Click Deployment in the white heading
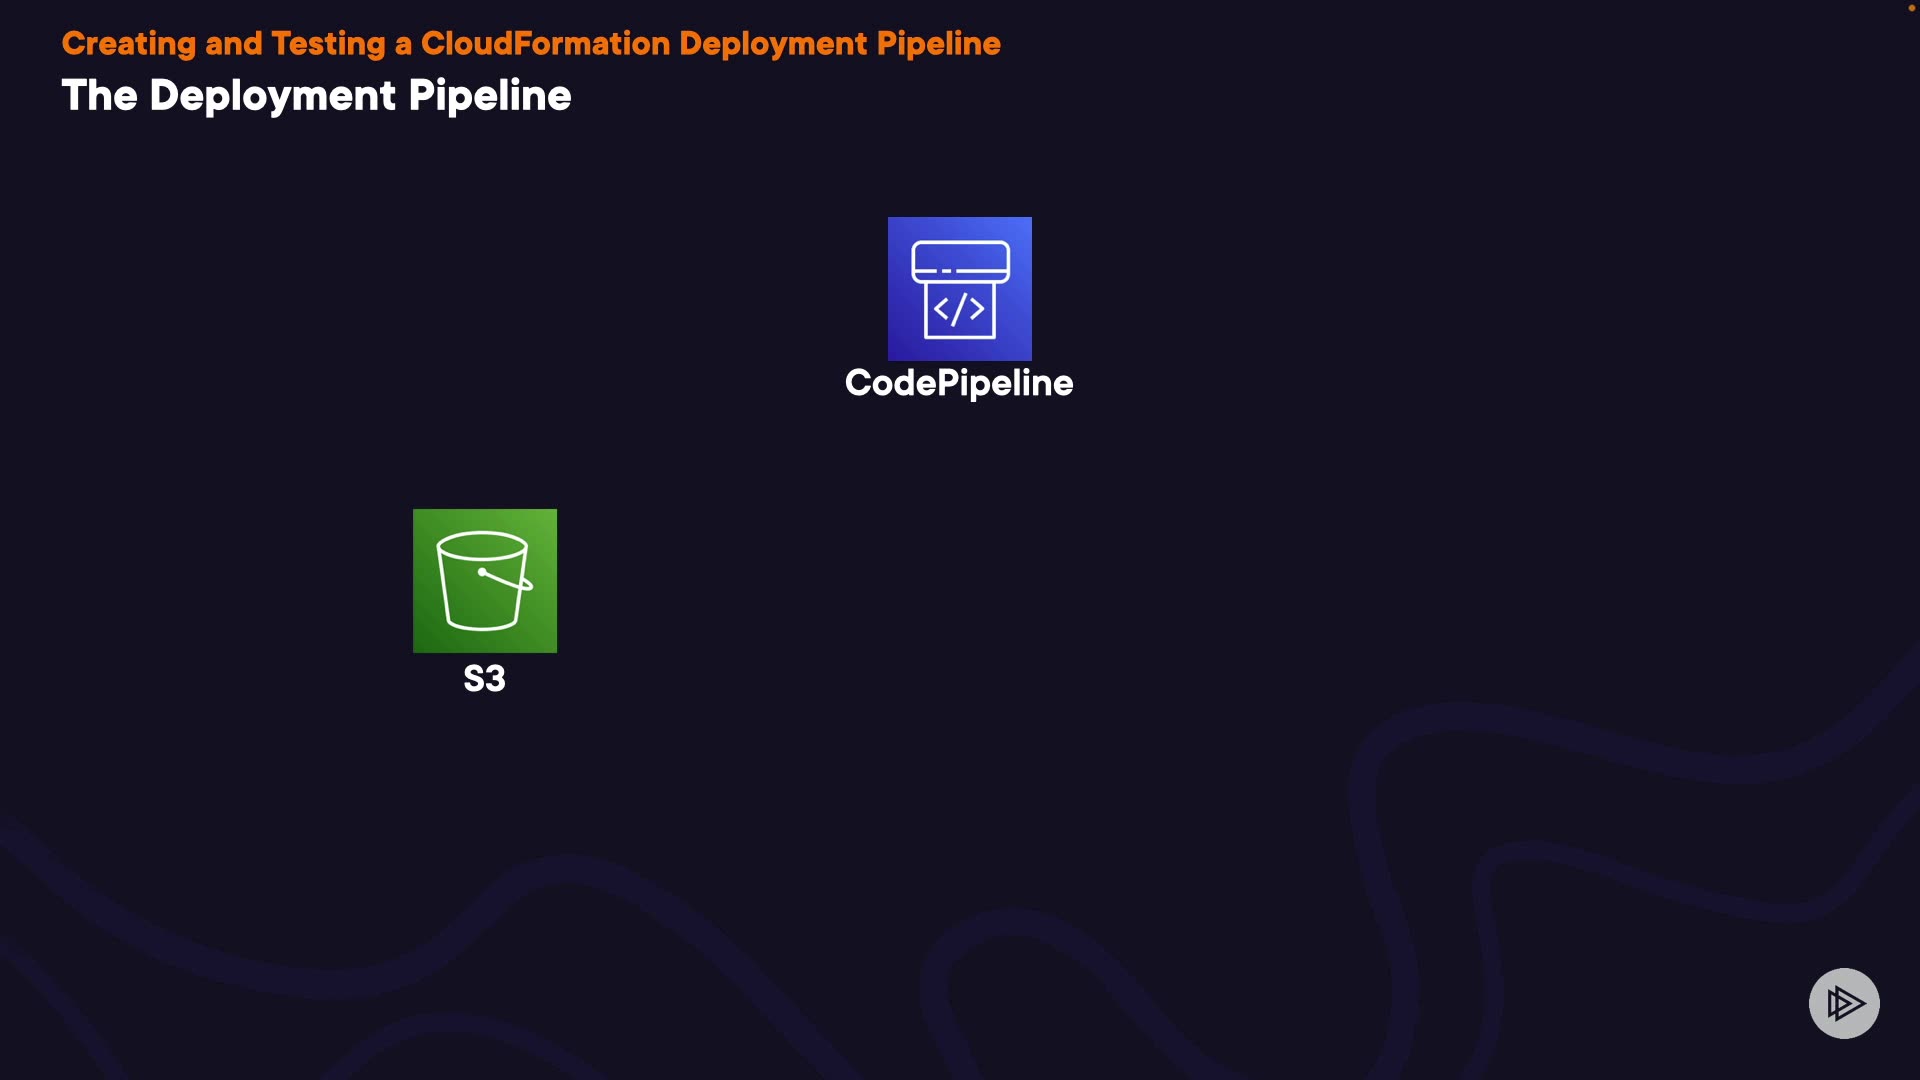The image size is (1920, 1080). pyautogui.click(x=272, y=96)
